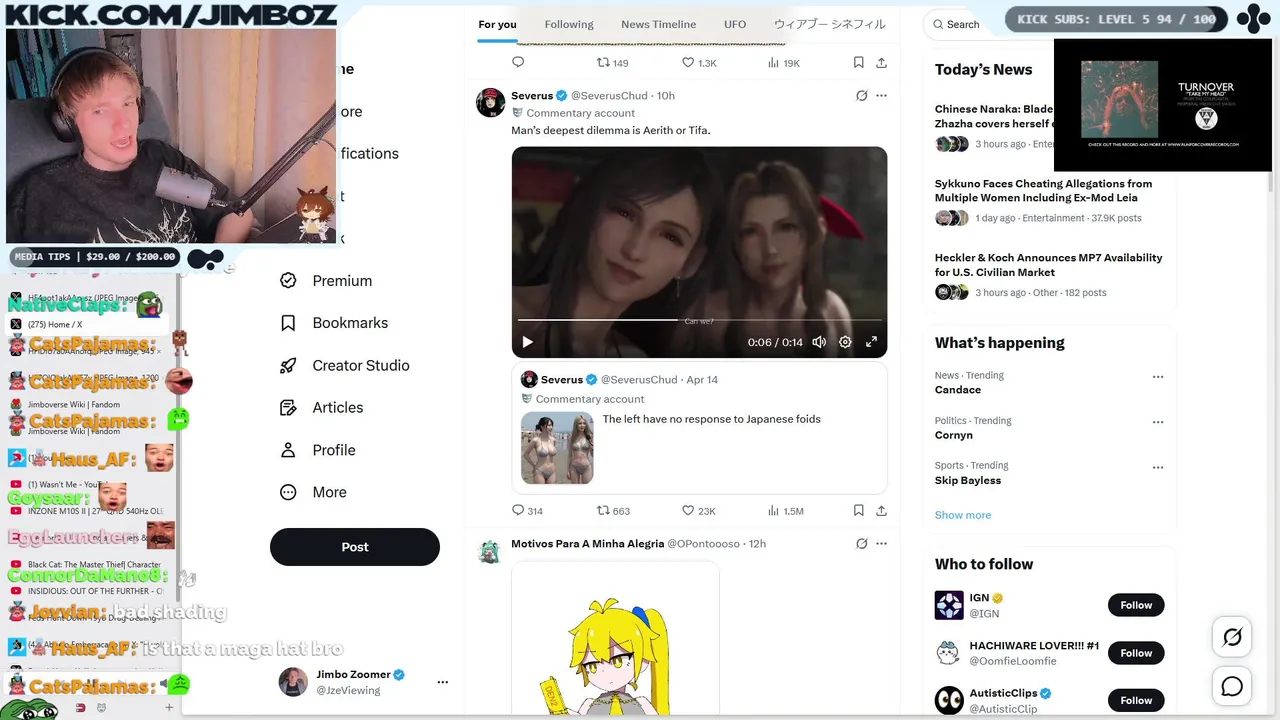
Task: Open the Skip Bayless trending topic
Action: [x=968, y=480]
